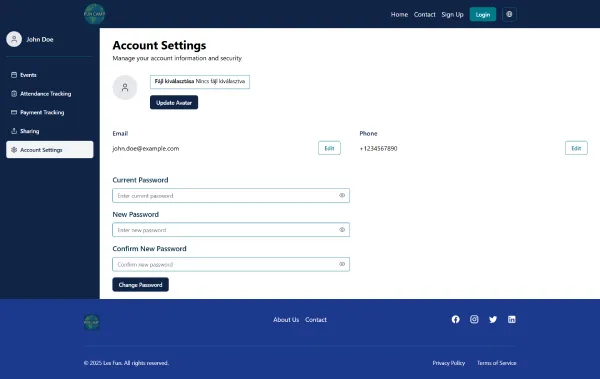Image resolution: width=600 pixels, height=379 pixels.
Task: Click the Account Settings page heading
Action: click(x=159, y=46)
